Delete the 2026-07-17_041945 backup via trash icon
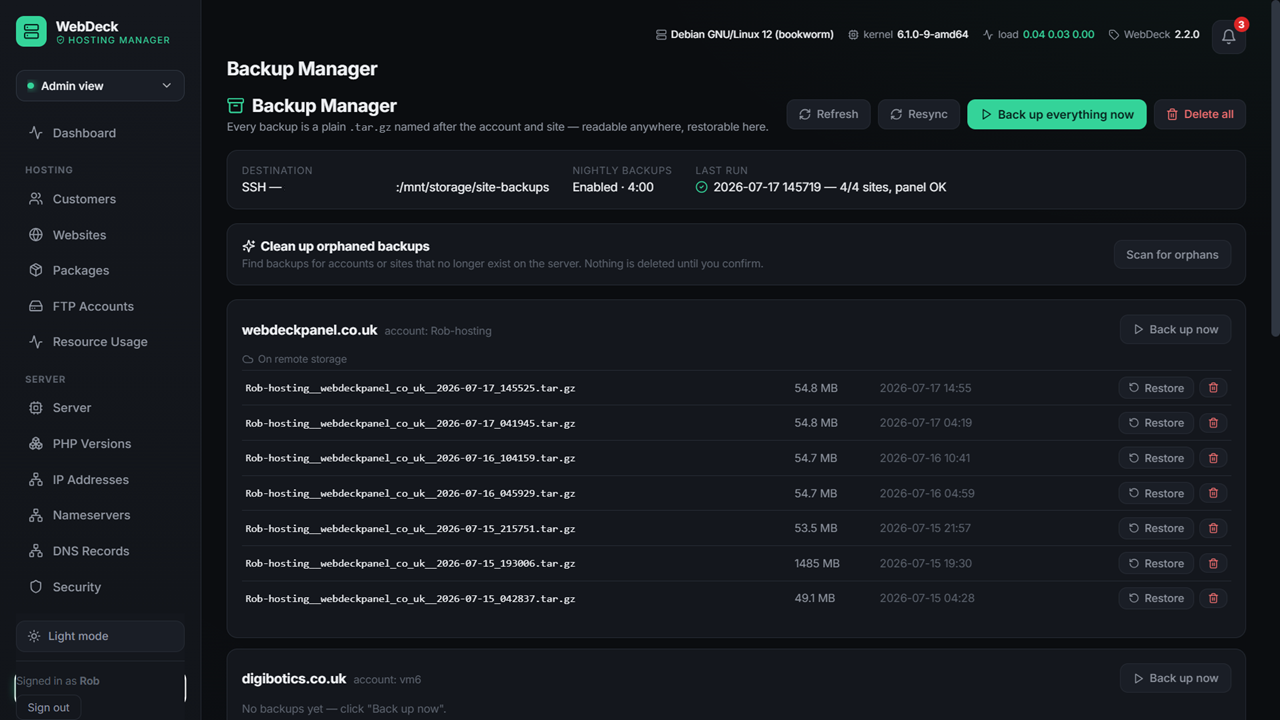Viewport: 1280px width, 720px height. pyautogui.click(x=1213, y=423)
